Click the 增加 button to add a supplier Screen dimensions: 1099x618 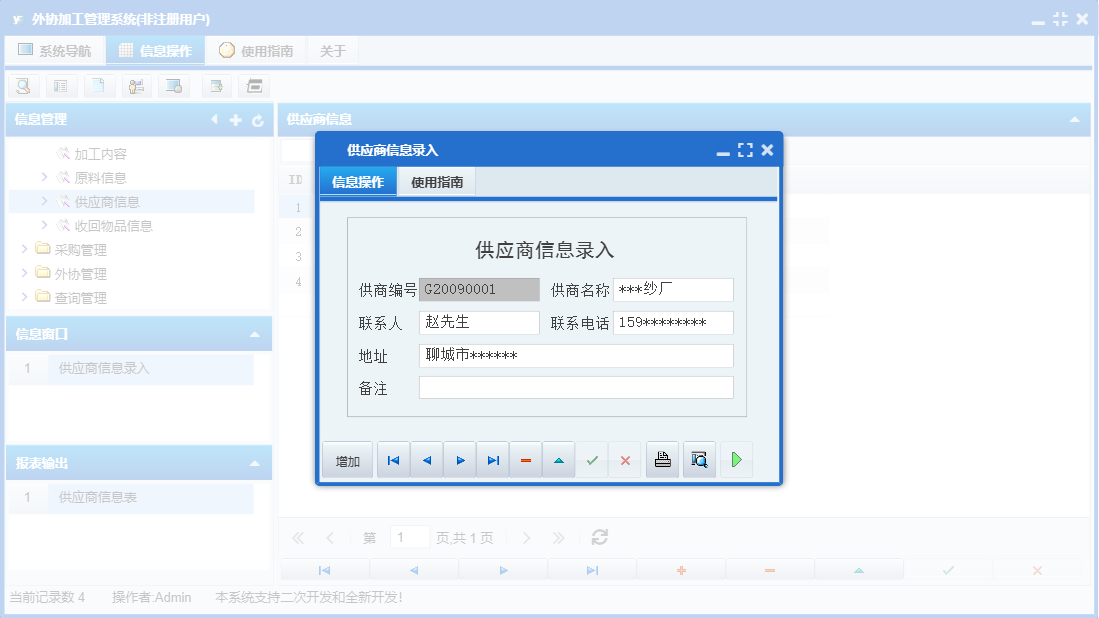point(347,459)
